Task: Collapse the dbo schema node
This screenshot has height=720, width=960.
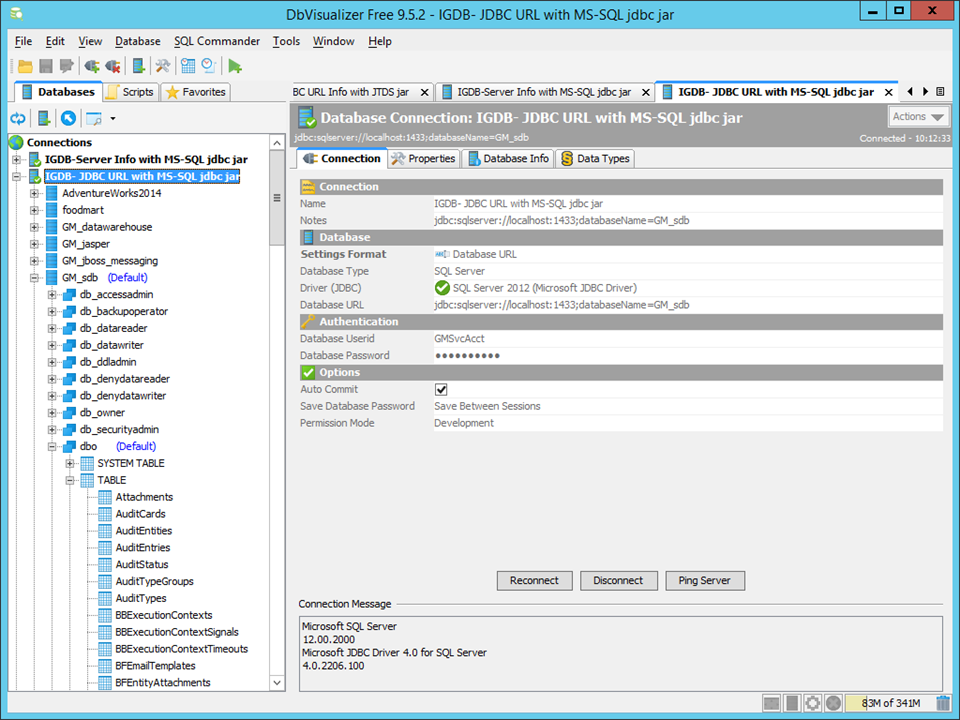Action: click(x=52, y=447)
